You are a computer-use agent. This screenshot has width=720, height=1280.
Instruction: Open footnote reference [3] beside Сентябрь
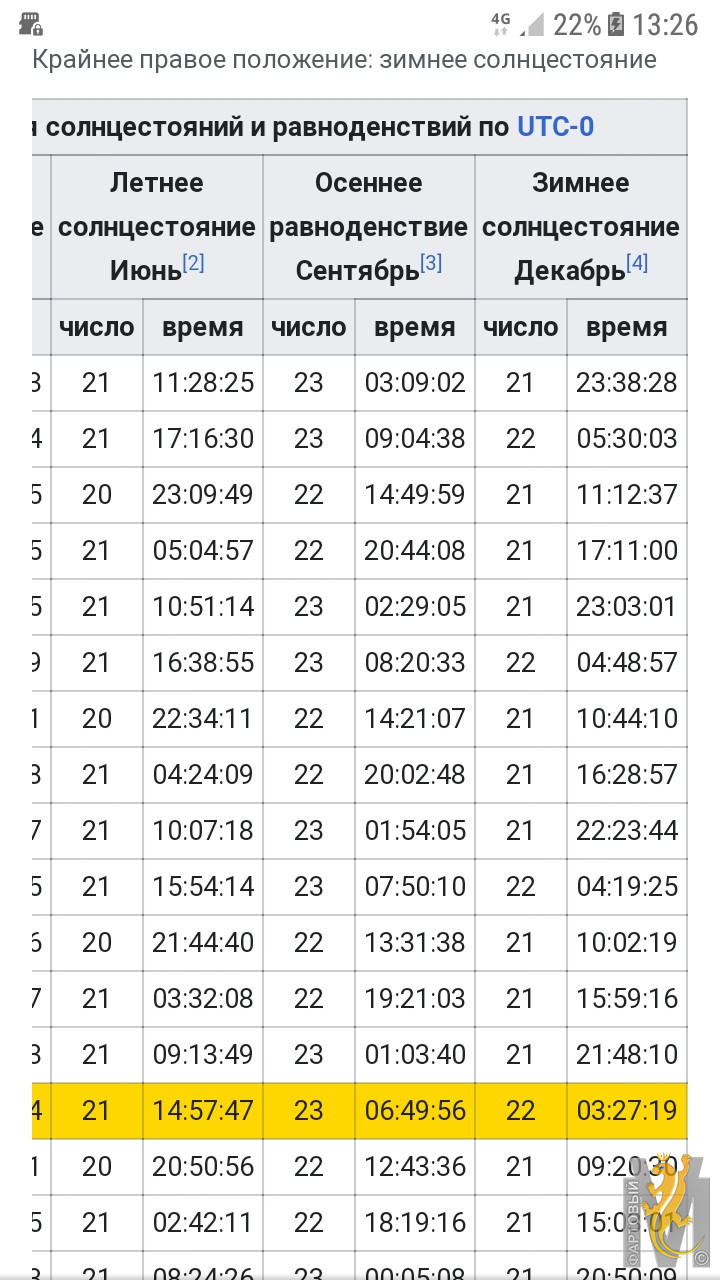point(431,263)
